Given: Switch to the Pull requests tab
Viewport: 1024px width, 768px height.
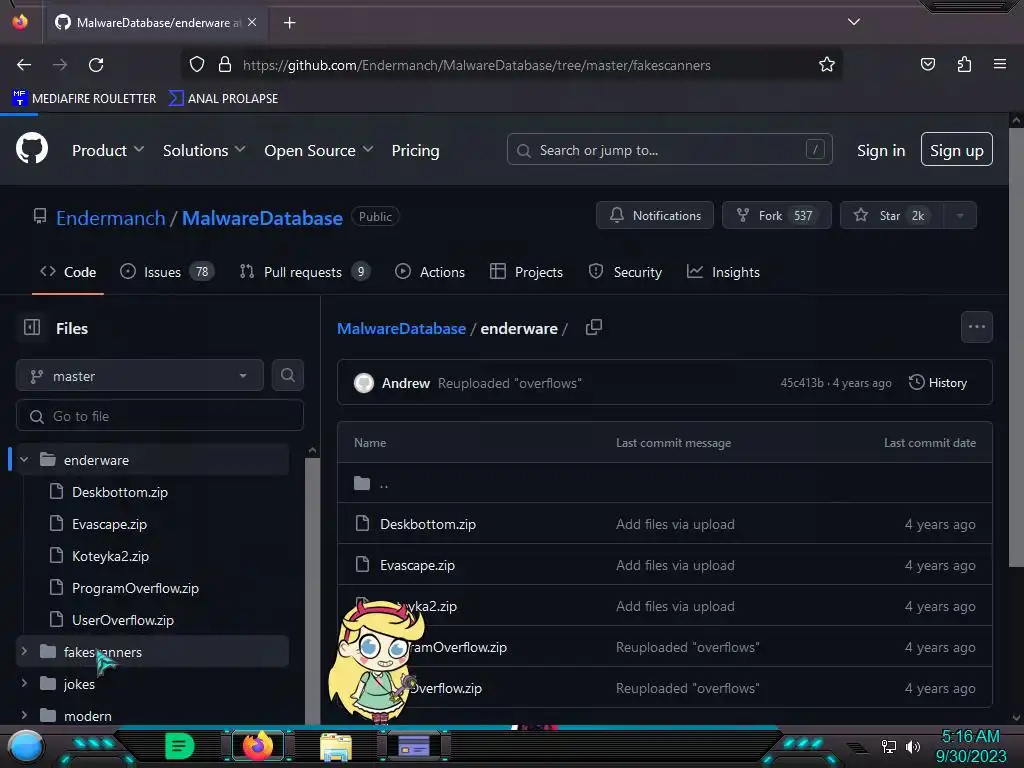Looking at the screenshot, I should [305, 272].
